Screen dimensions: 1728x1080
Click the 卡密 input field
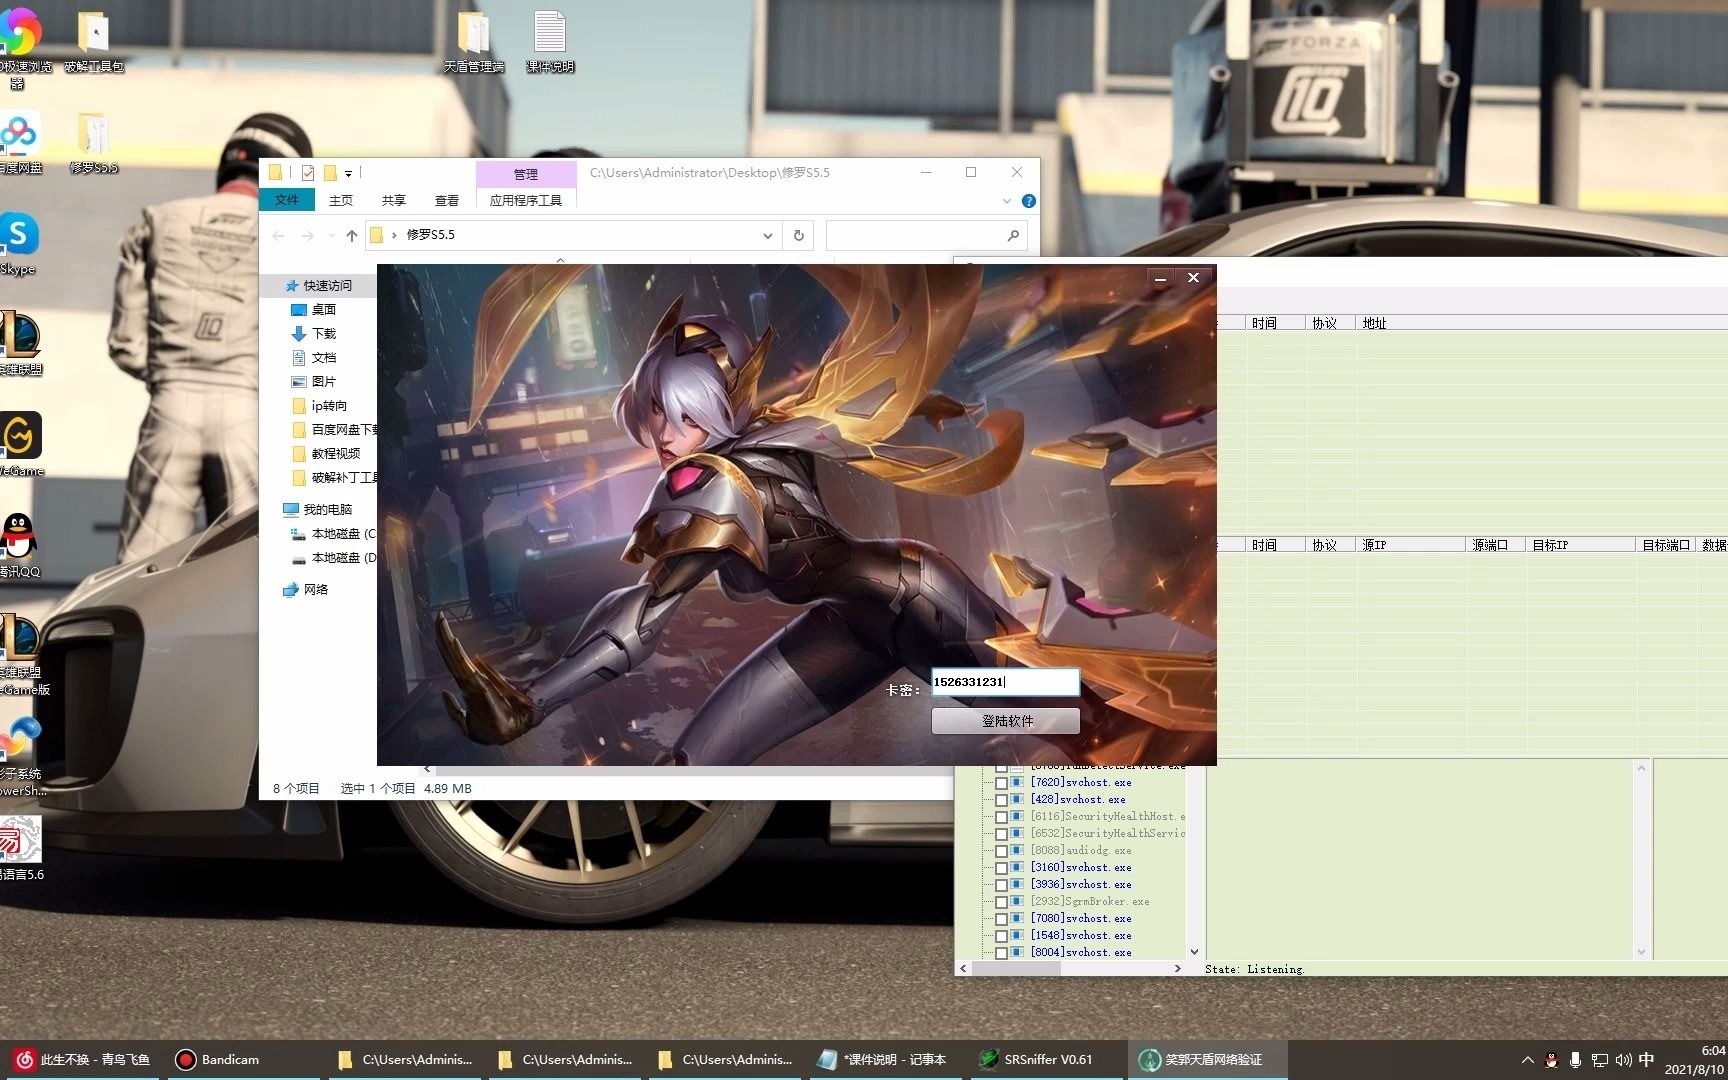click(1006, 682)
